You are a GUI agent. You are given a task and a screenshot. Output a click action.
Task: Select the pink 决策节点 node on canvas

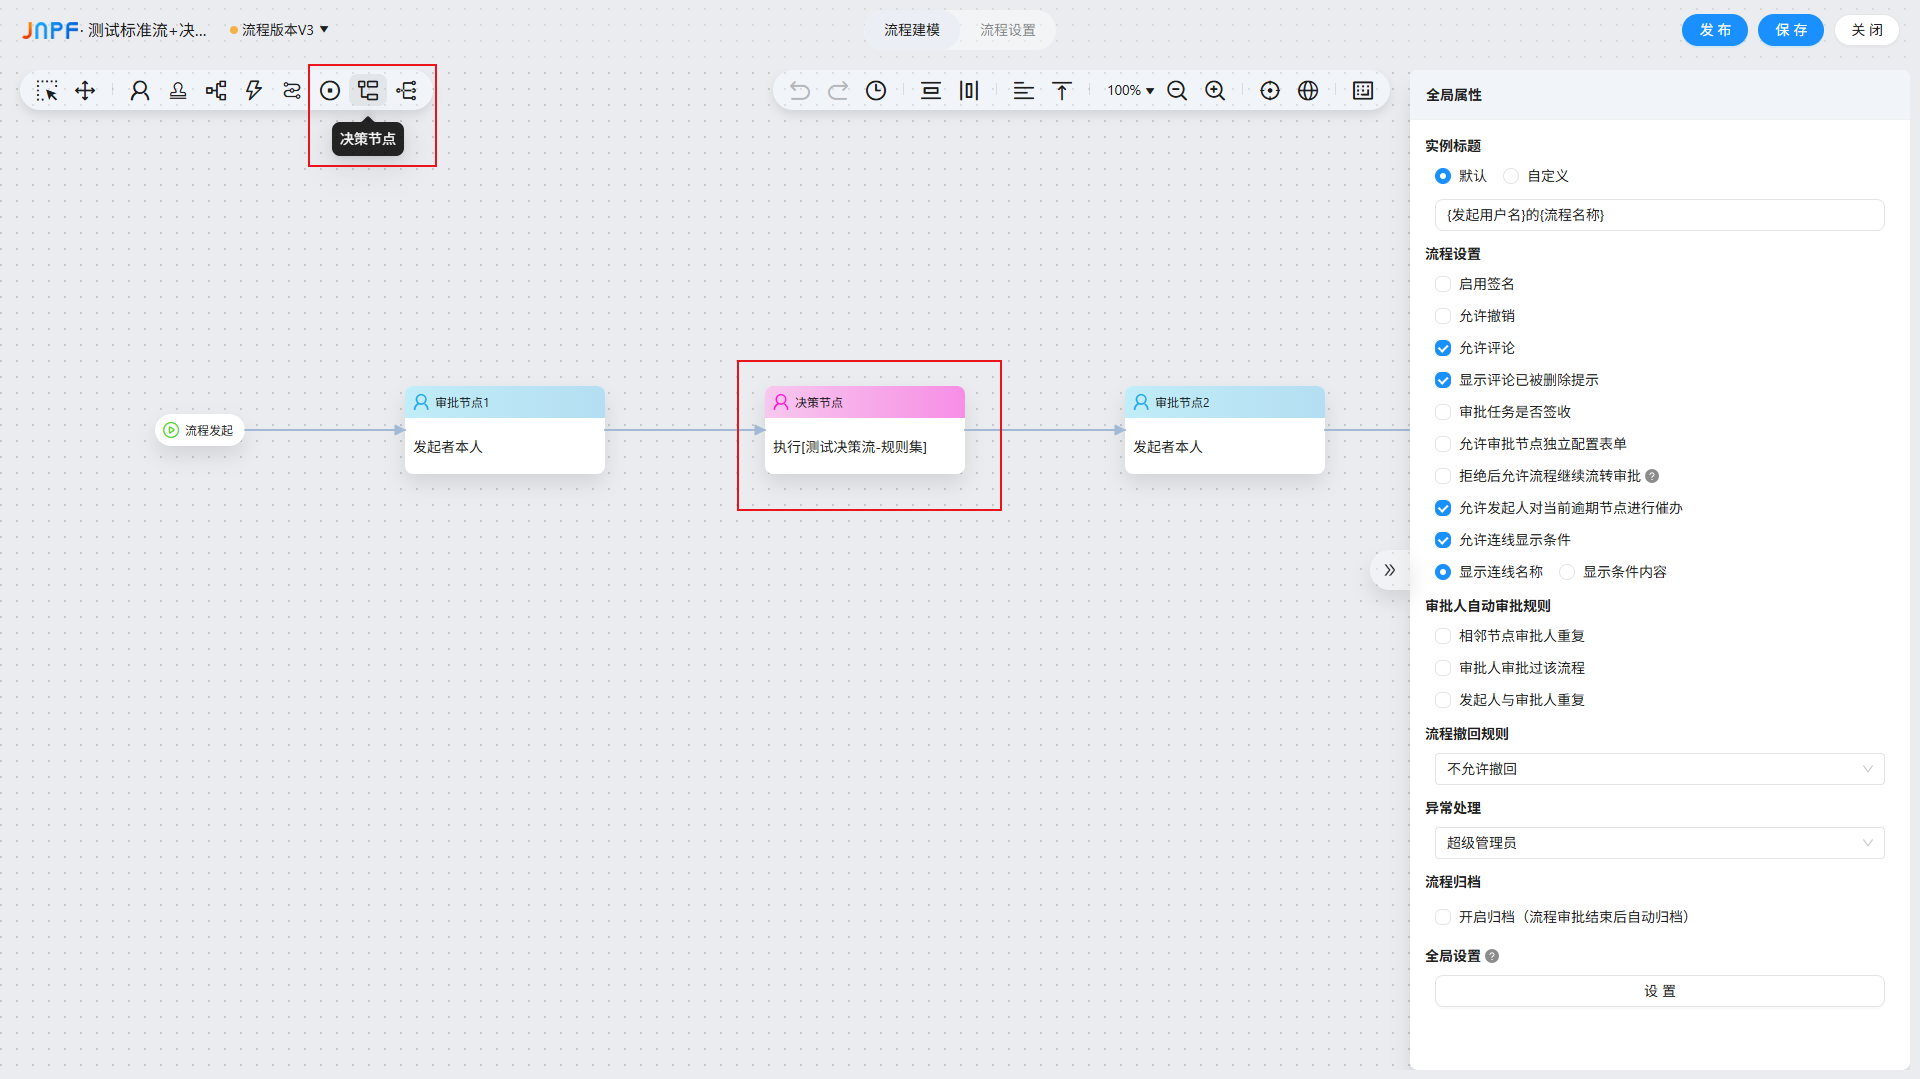click(x=864, y=430)
